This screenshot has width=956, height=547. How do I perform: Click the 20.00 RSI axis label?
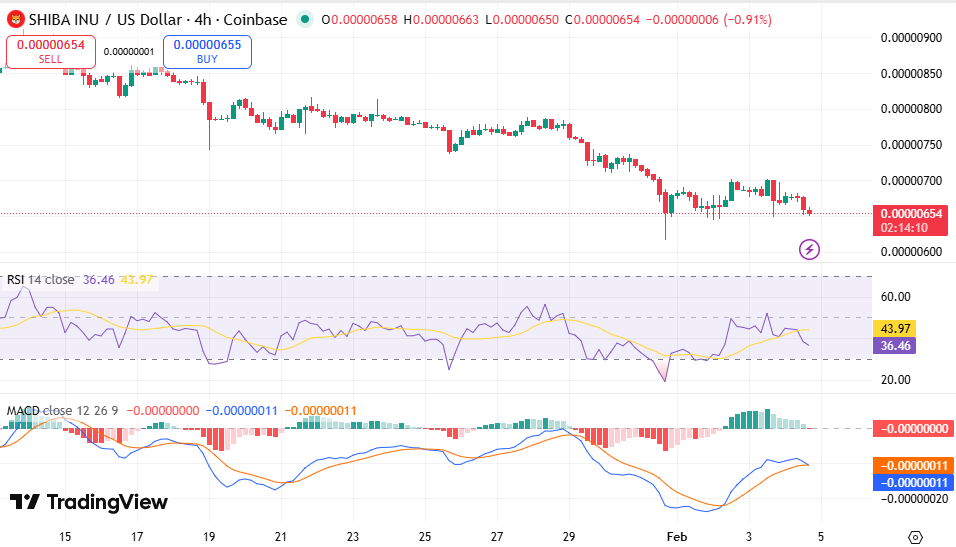[895, 380]
